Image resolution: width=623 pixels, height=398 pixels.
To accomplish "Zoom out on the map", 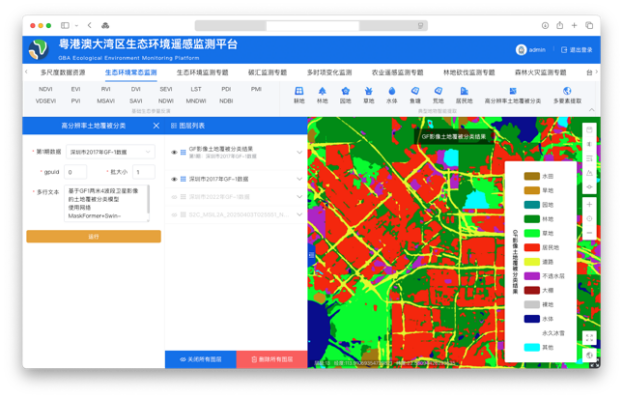I will coord(589,233).
